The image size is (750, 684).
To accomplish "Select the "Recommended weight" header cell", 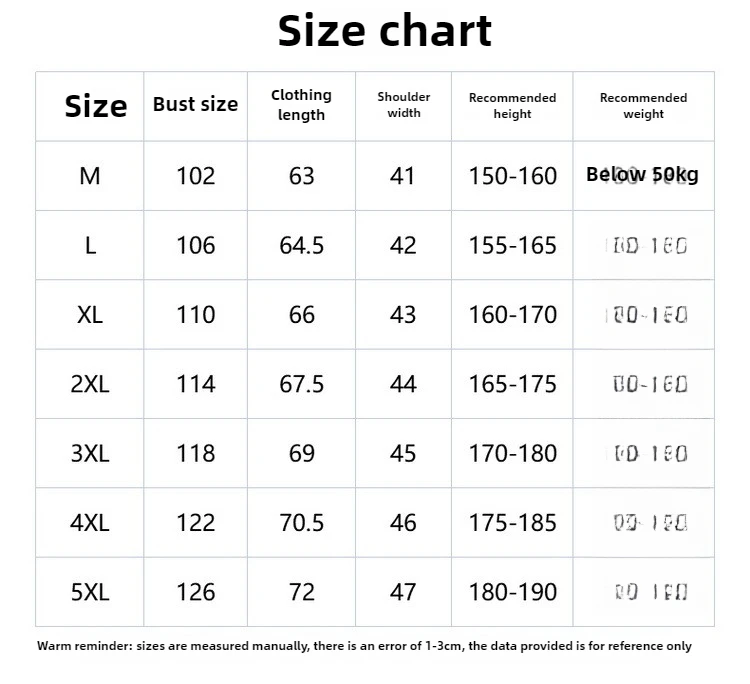I will click(643, 105).
